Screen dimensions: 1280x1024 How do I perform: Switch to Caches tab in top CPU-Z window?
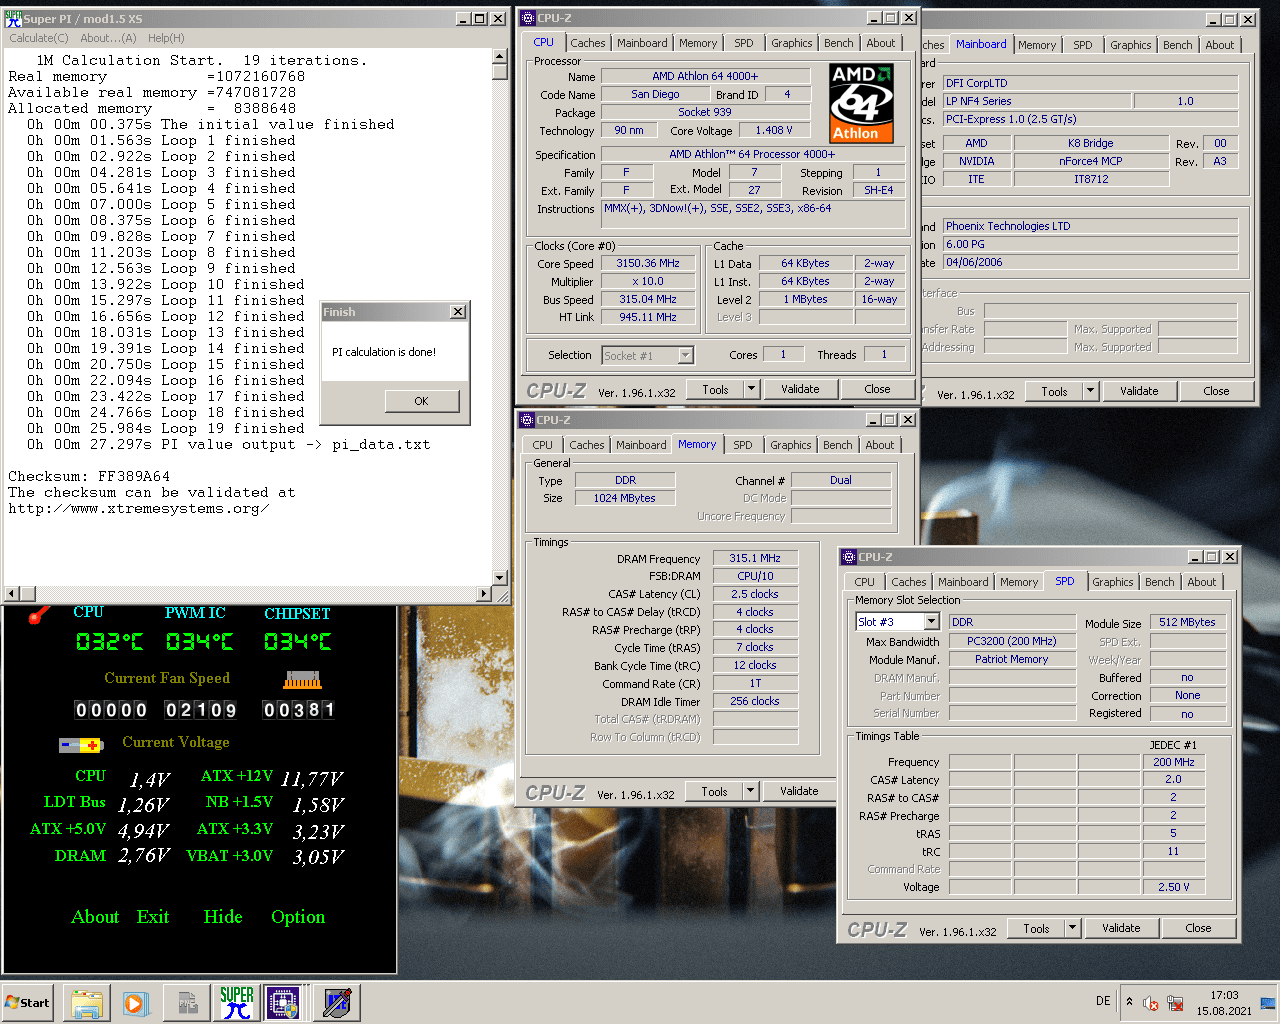point(587,43)
